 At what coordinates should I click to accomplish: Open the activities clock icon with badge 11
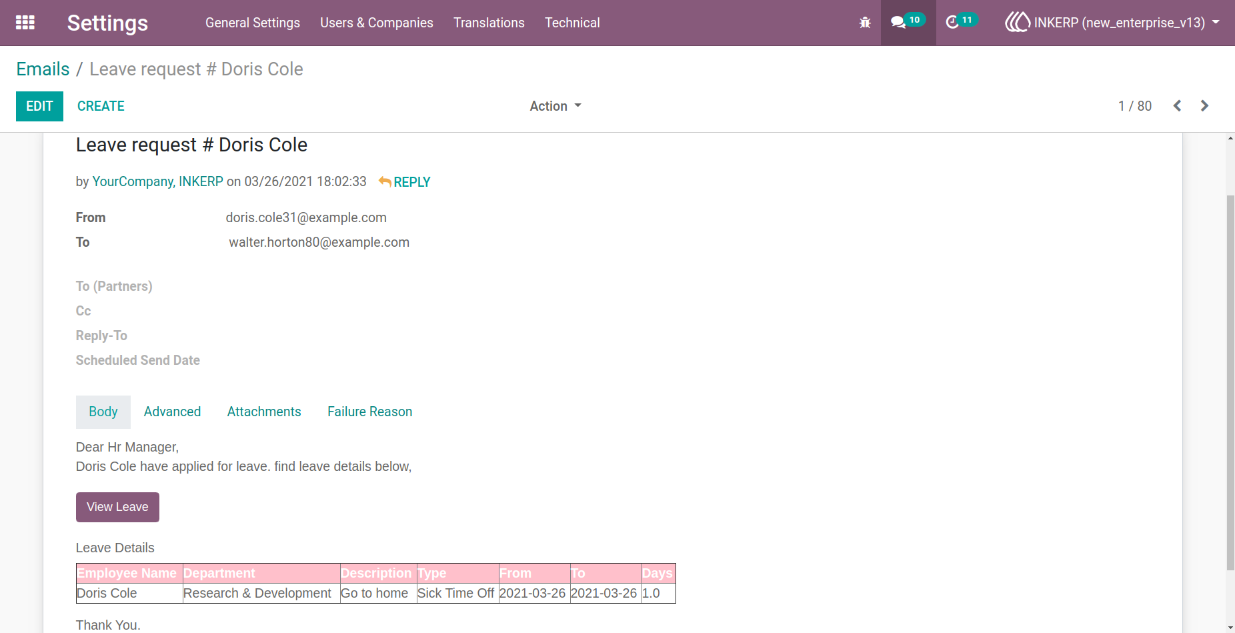pos(961,22)
